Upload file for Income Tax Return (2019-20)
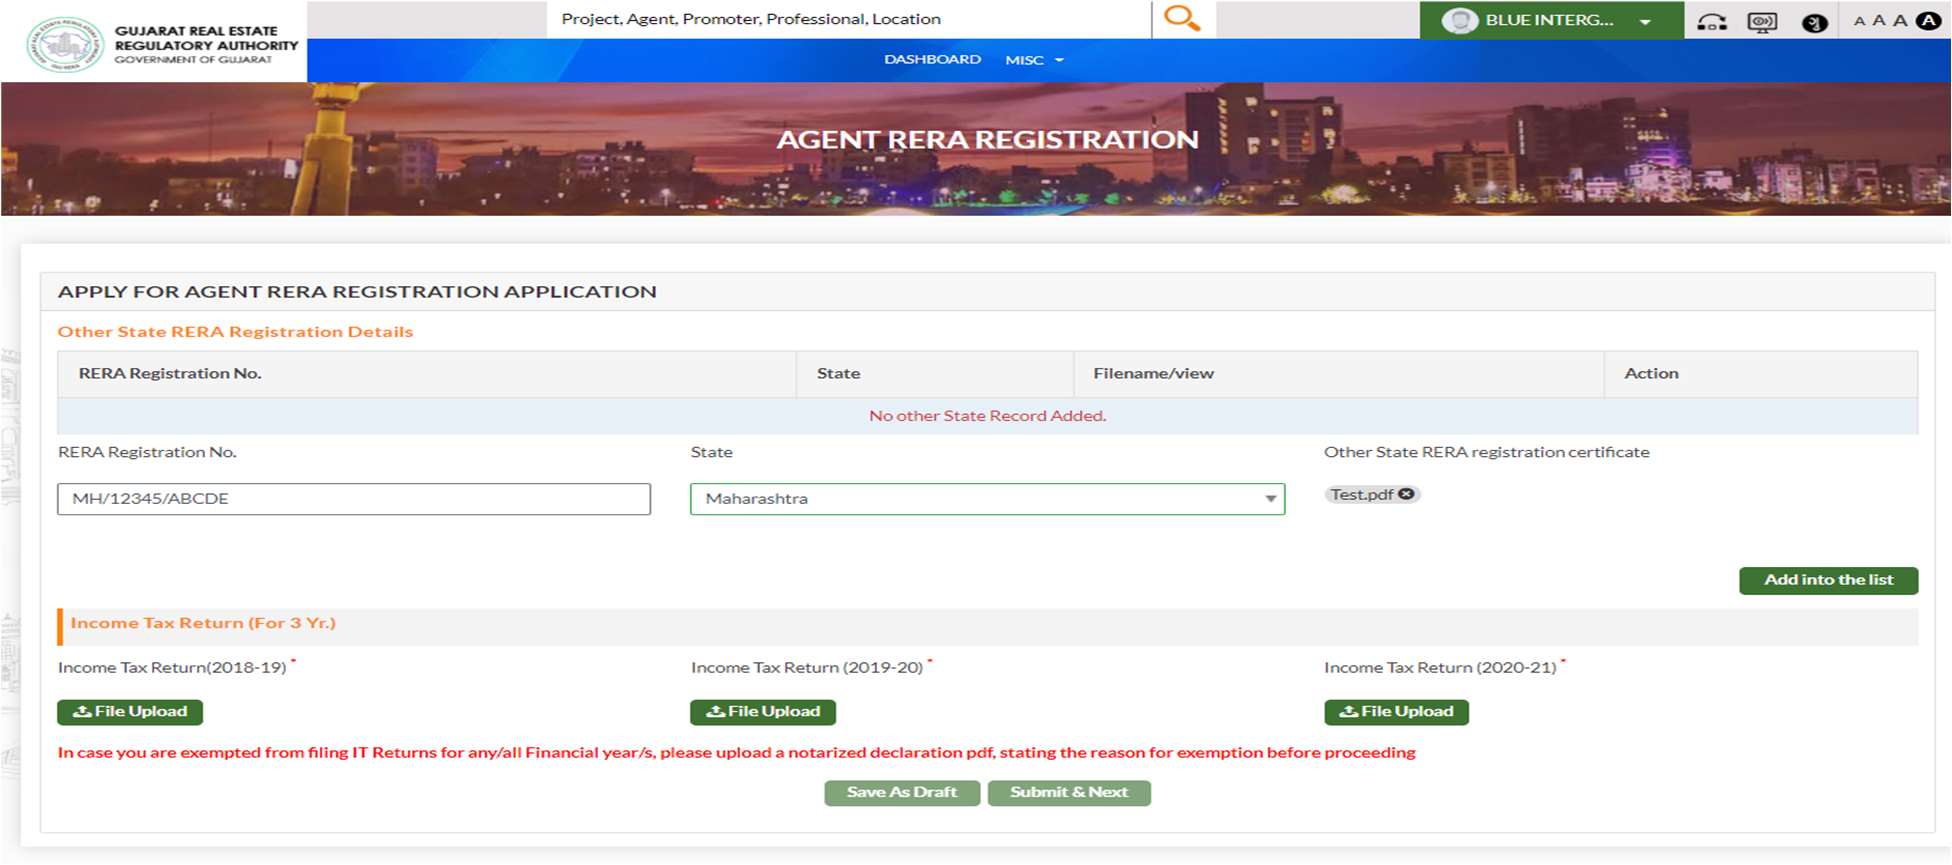 pyautogui.click(x=763, y=712)
